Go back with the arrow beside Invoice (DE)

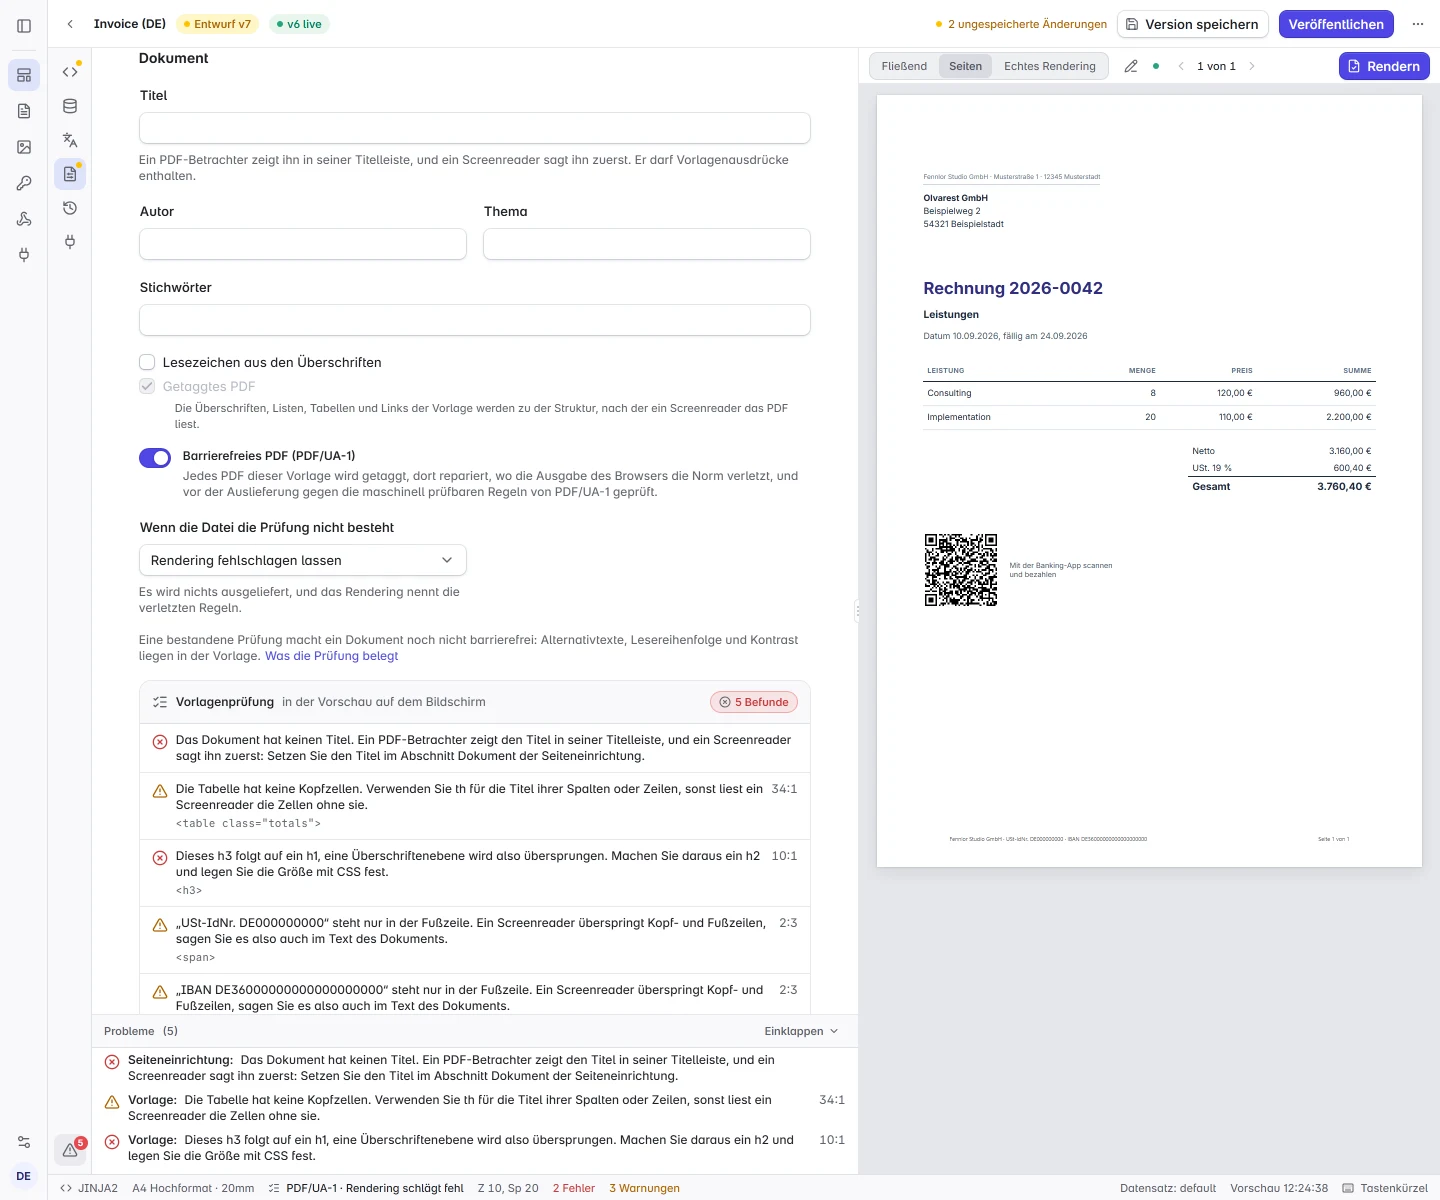70,24
